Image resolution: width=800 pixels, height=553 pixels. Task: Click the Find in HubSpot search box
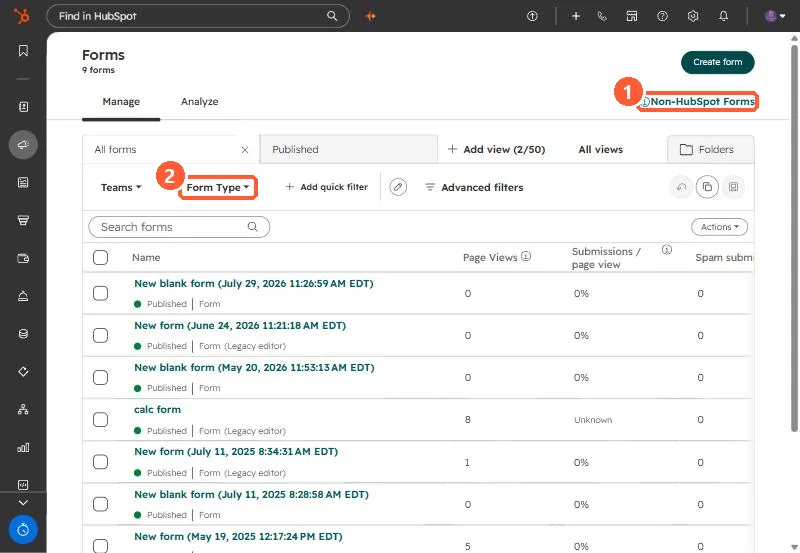point(198,16)
